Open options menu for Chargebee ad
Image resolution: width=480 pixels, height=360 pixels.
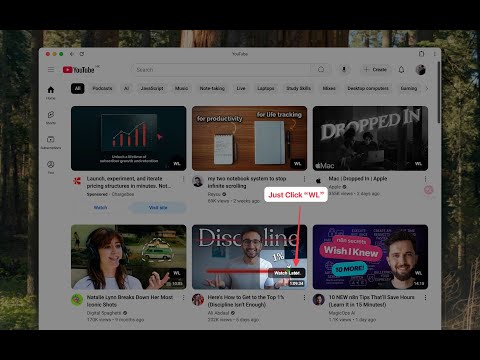(183, 179)
